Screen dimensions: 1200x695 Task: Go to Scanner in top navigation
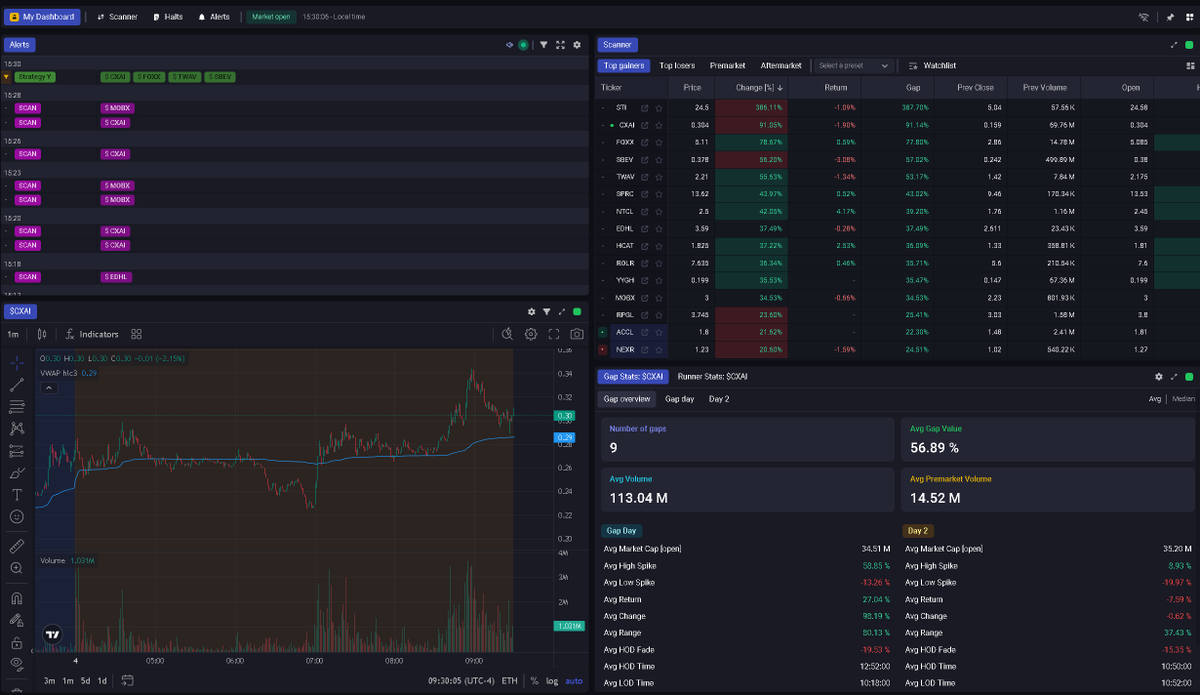tap(117, 17)
